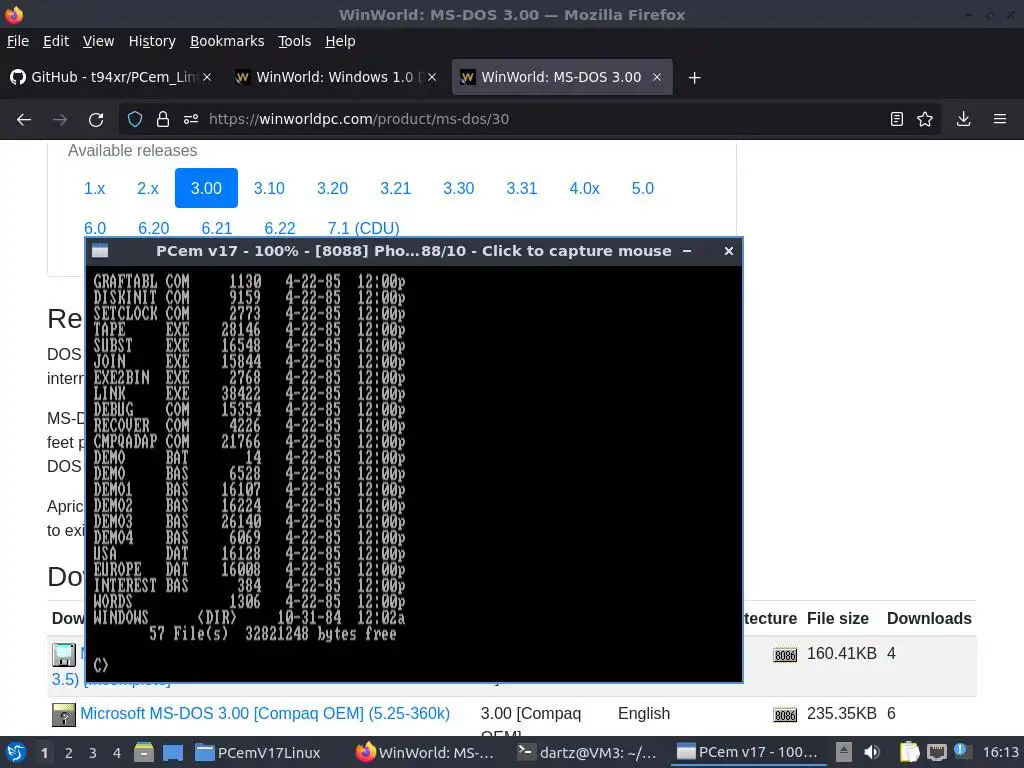
Task: Close the PCem v17 emulator window
Action: (729, 251)
